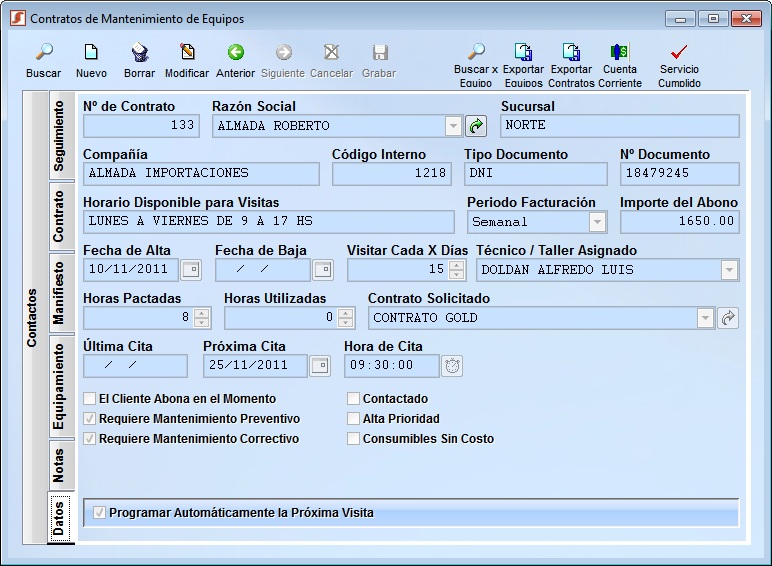Check the Alta Prioridad box
Screen dimensions: 772x566
[354, 419]
